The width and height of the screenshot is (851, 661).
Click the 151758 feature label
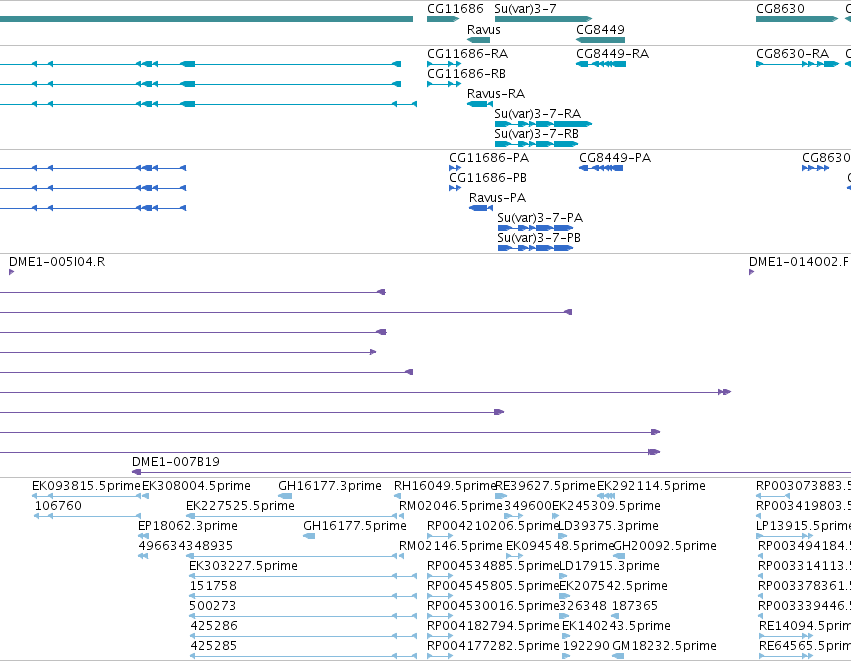coord(213,586)
